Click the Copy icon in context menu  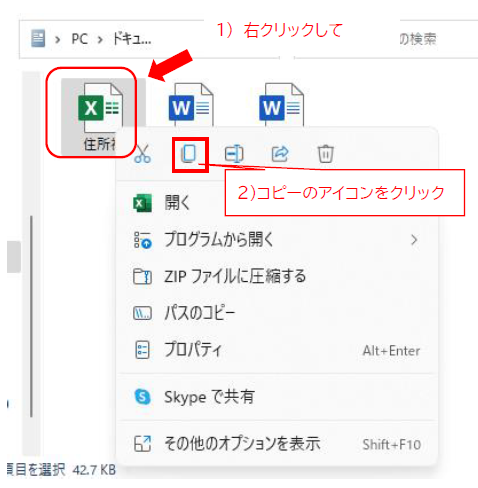coord(189,154)
